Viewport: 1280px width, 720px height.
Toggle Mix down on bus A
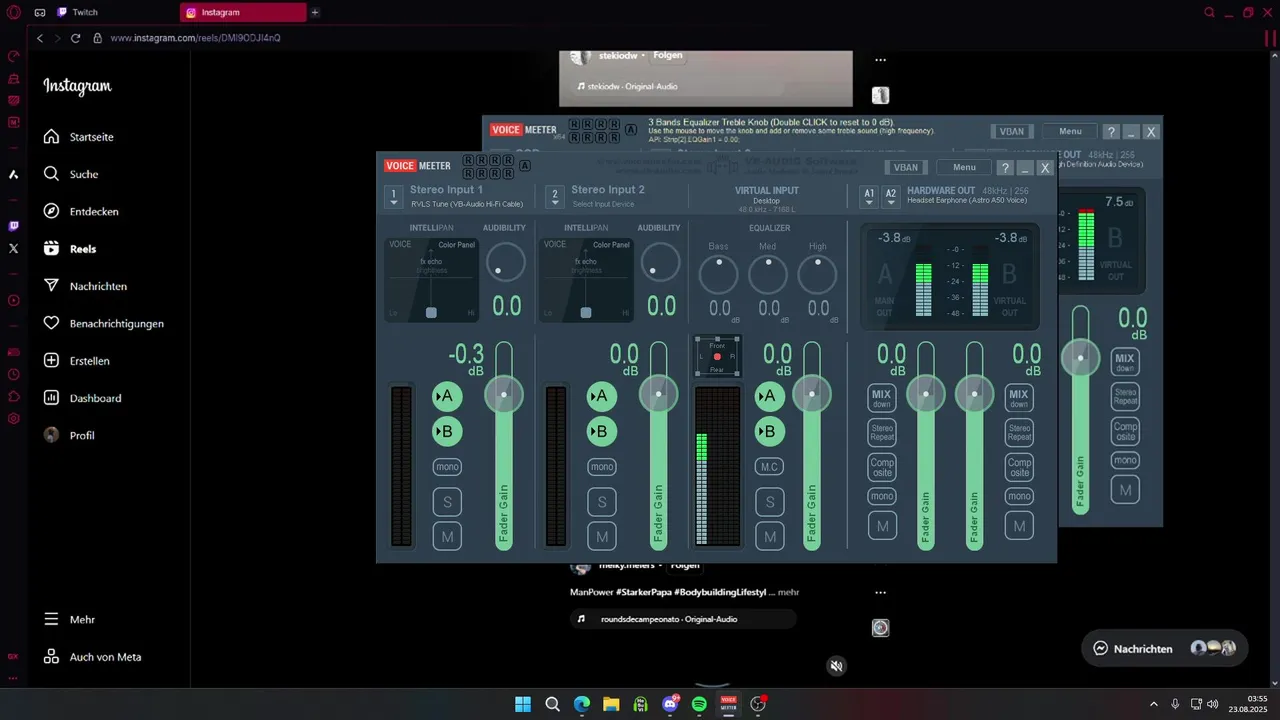(882, 397)
